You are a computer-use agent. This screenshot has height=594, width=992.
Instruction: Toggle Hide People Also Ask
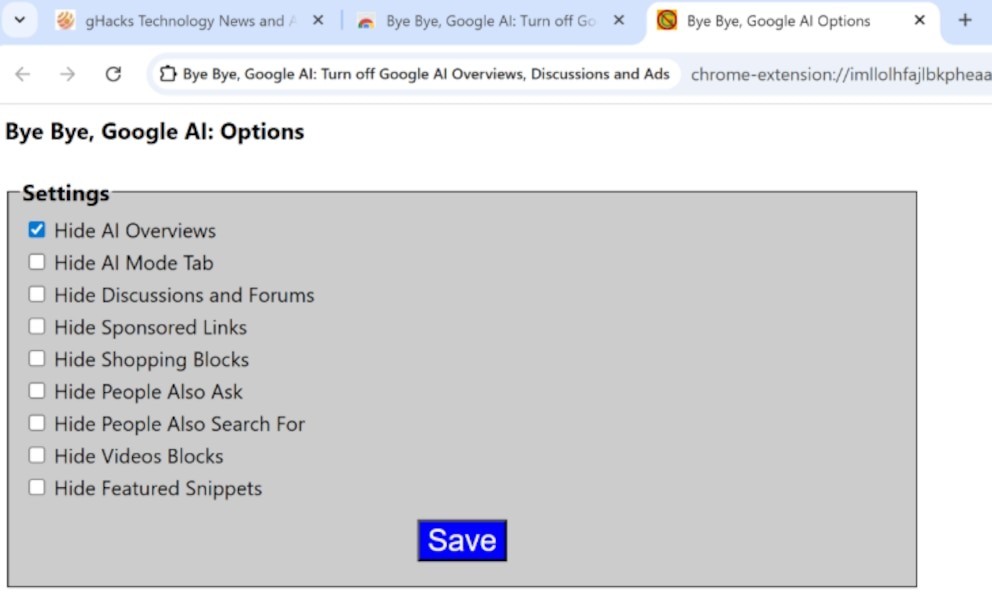pos(37,391)
